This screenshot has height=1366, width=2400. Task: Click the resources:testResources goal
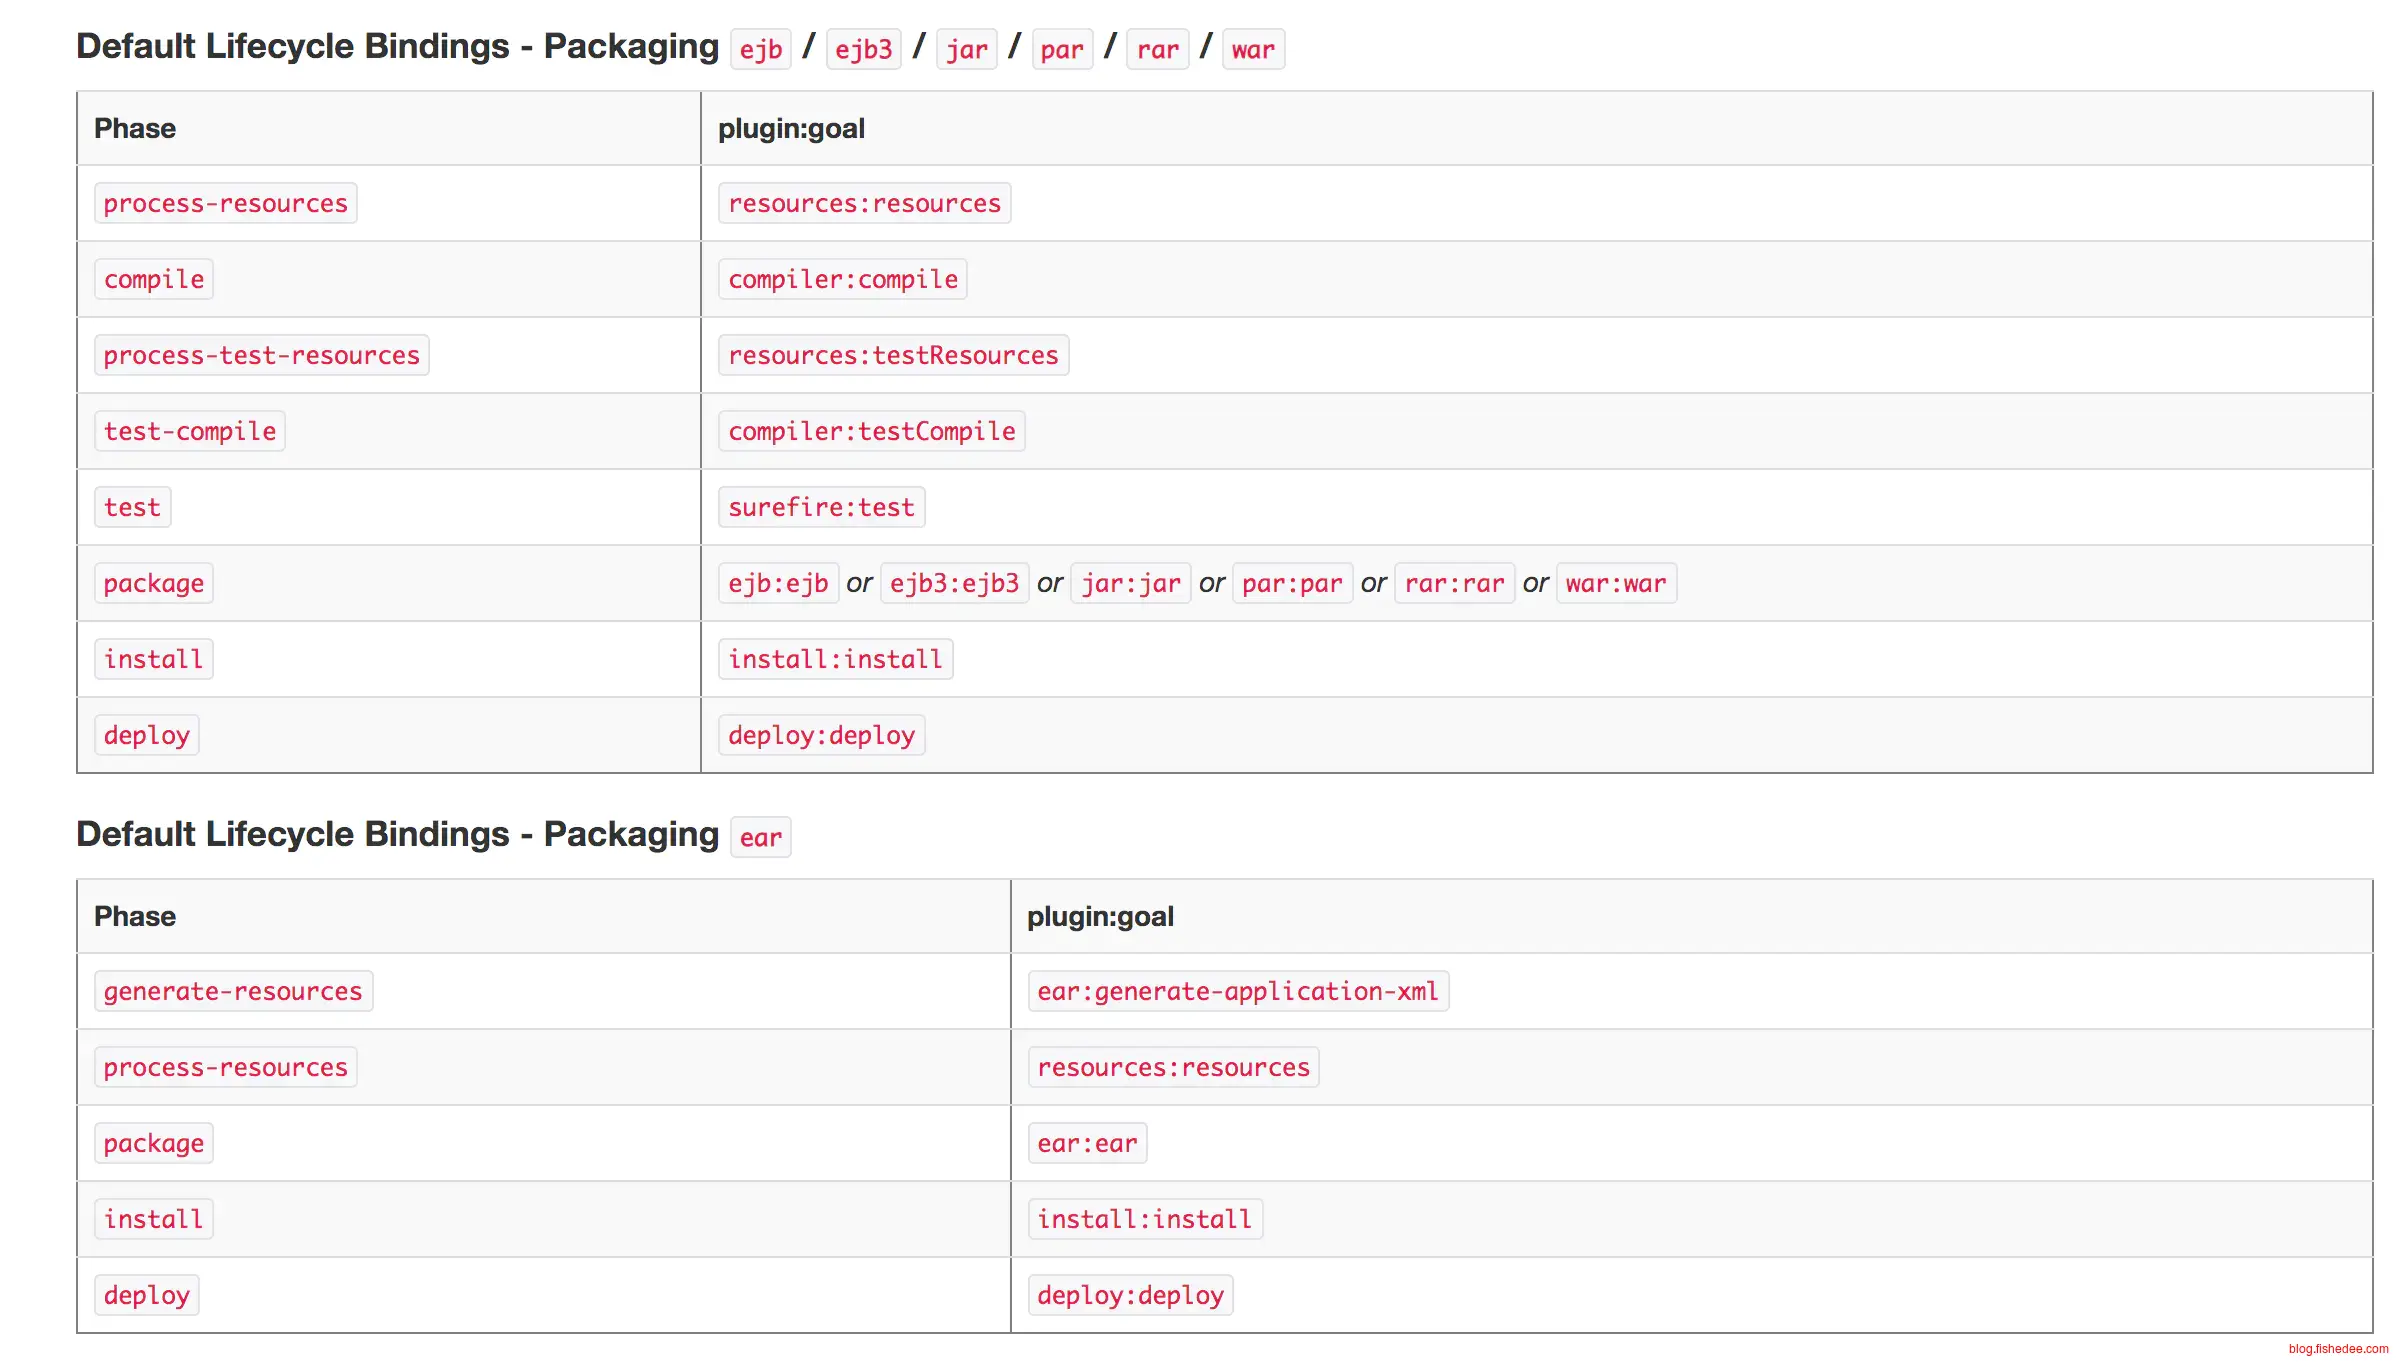pyautogui.click(x=893, y=356)
